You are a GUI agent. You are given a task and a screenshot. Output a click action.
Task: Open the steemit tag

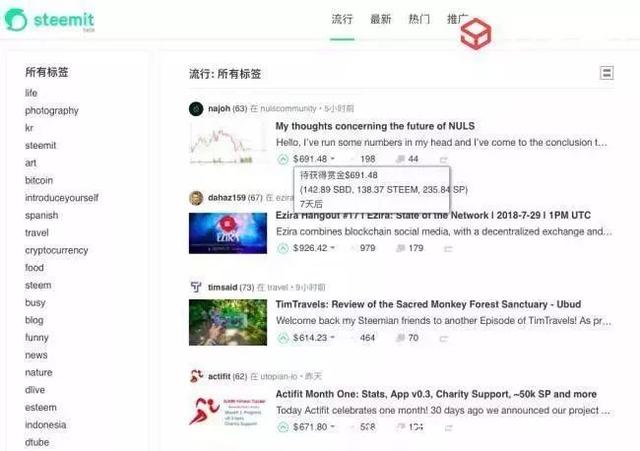pos(40,146)
